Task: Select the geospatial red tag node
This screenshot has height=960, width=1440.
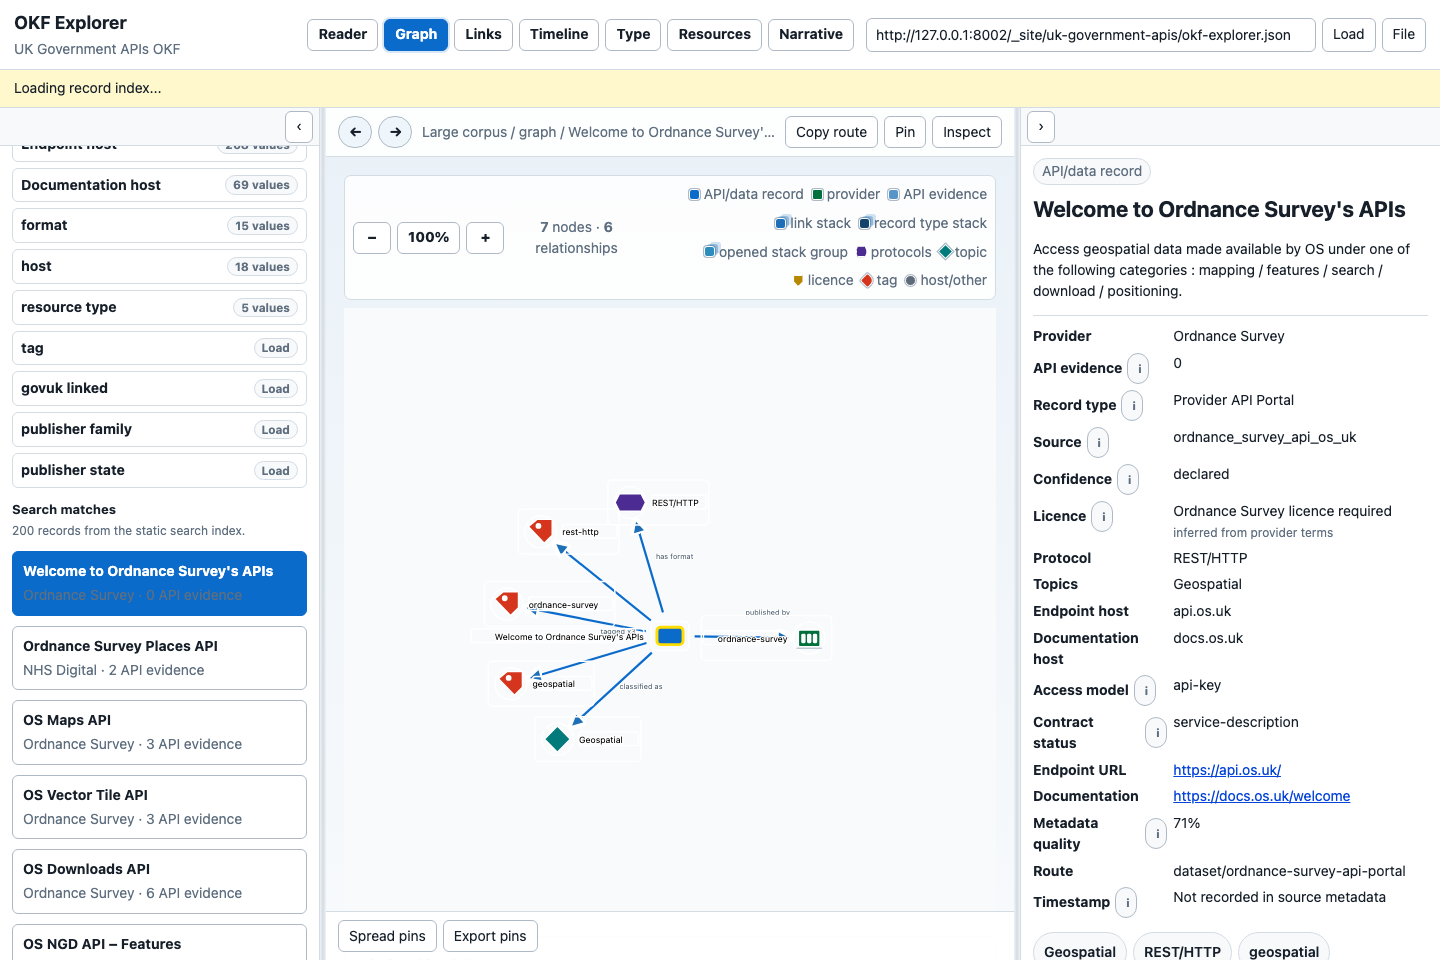Action: point(512,682)
